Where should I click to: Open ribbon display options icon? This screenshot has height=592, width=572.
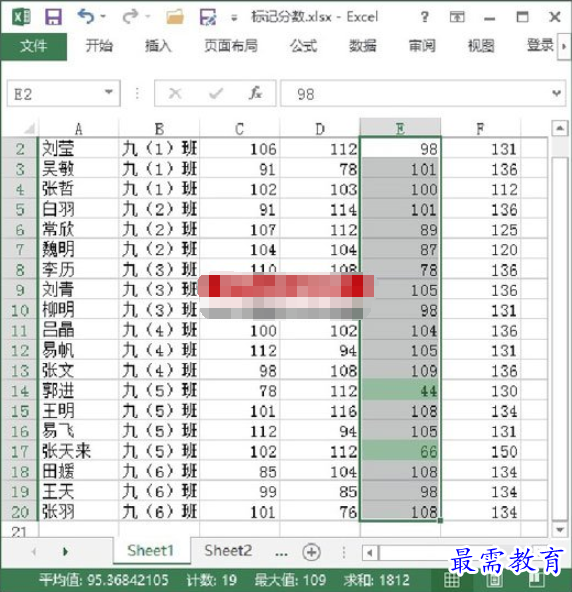click(x=457, y=17)
